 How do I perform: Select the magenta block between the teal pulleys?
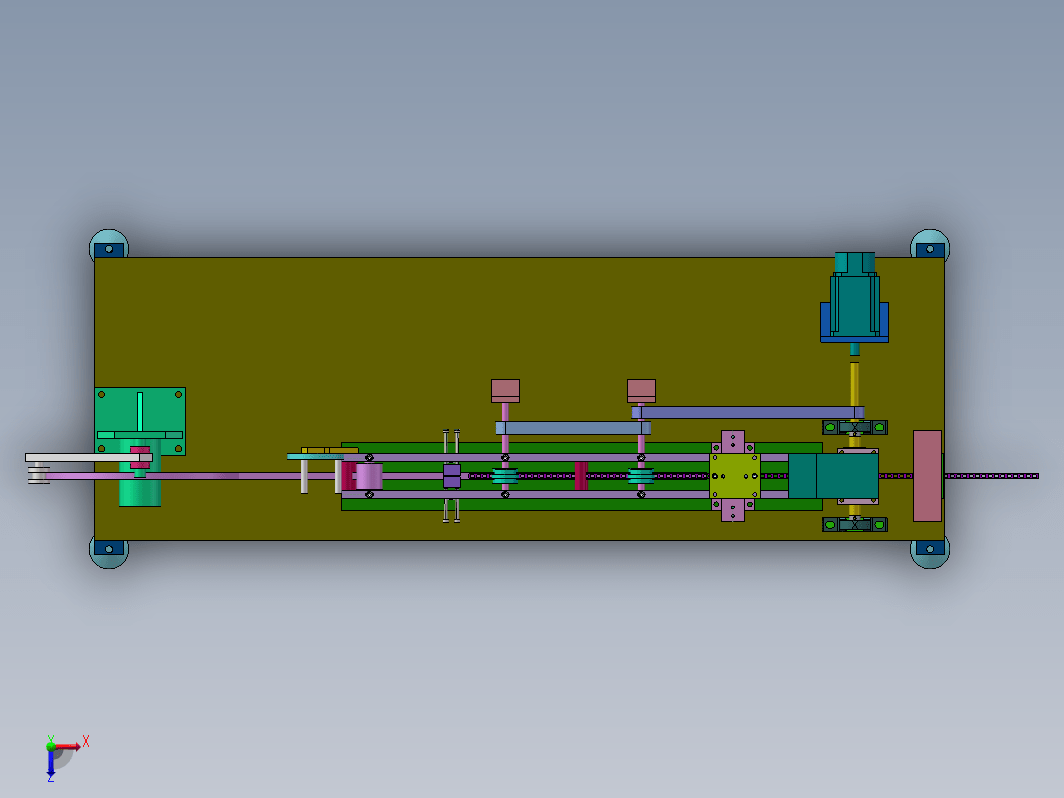(x=581, y=476)
